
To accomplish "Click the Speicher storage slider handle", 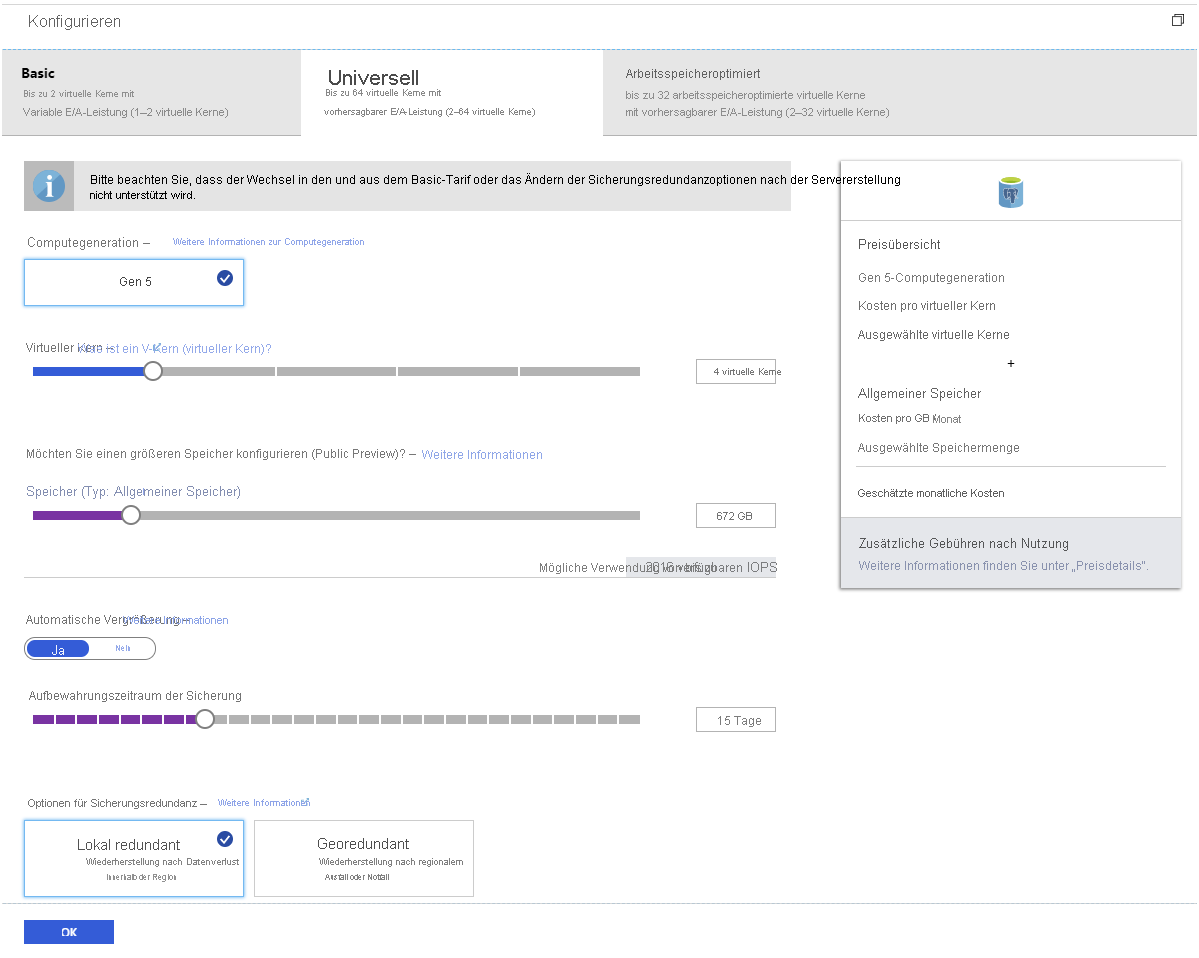I will tap(130, 514).
